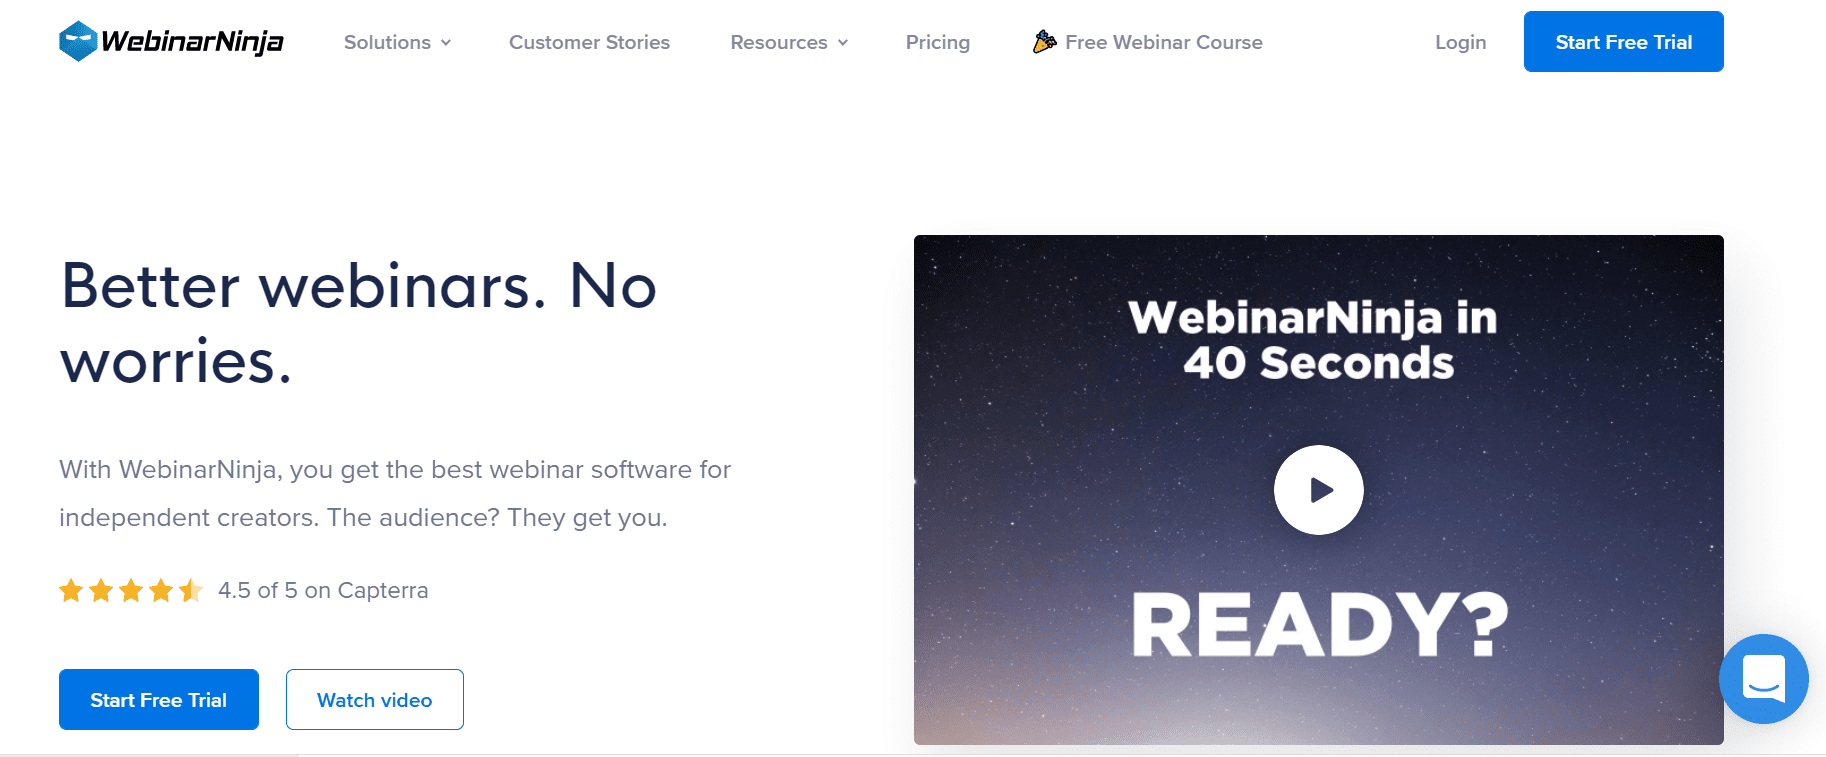Click the party popper icon beside Free Webinar Course
Viewport: 1826px width, 757px height.
click(1044, 42)
